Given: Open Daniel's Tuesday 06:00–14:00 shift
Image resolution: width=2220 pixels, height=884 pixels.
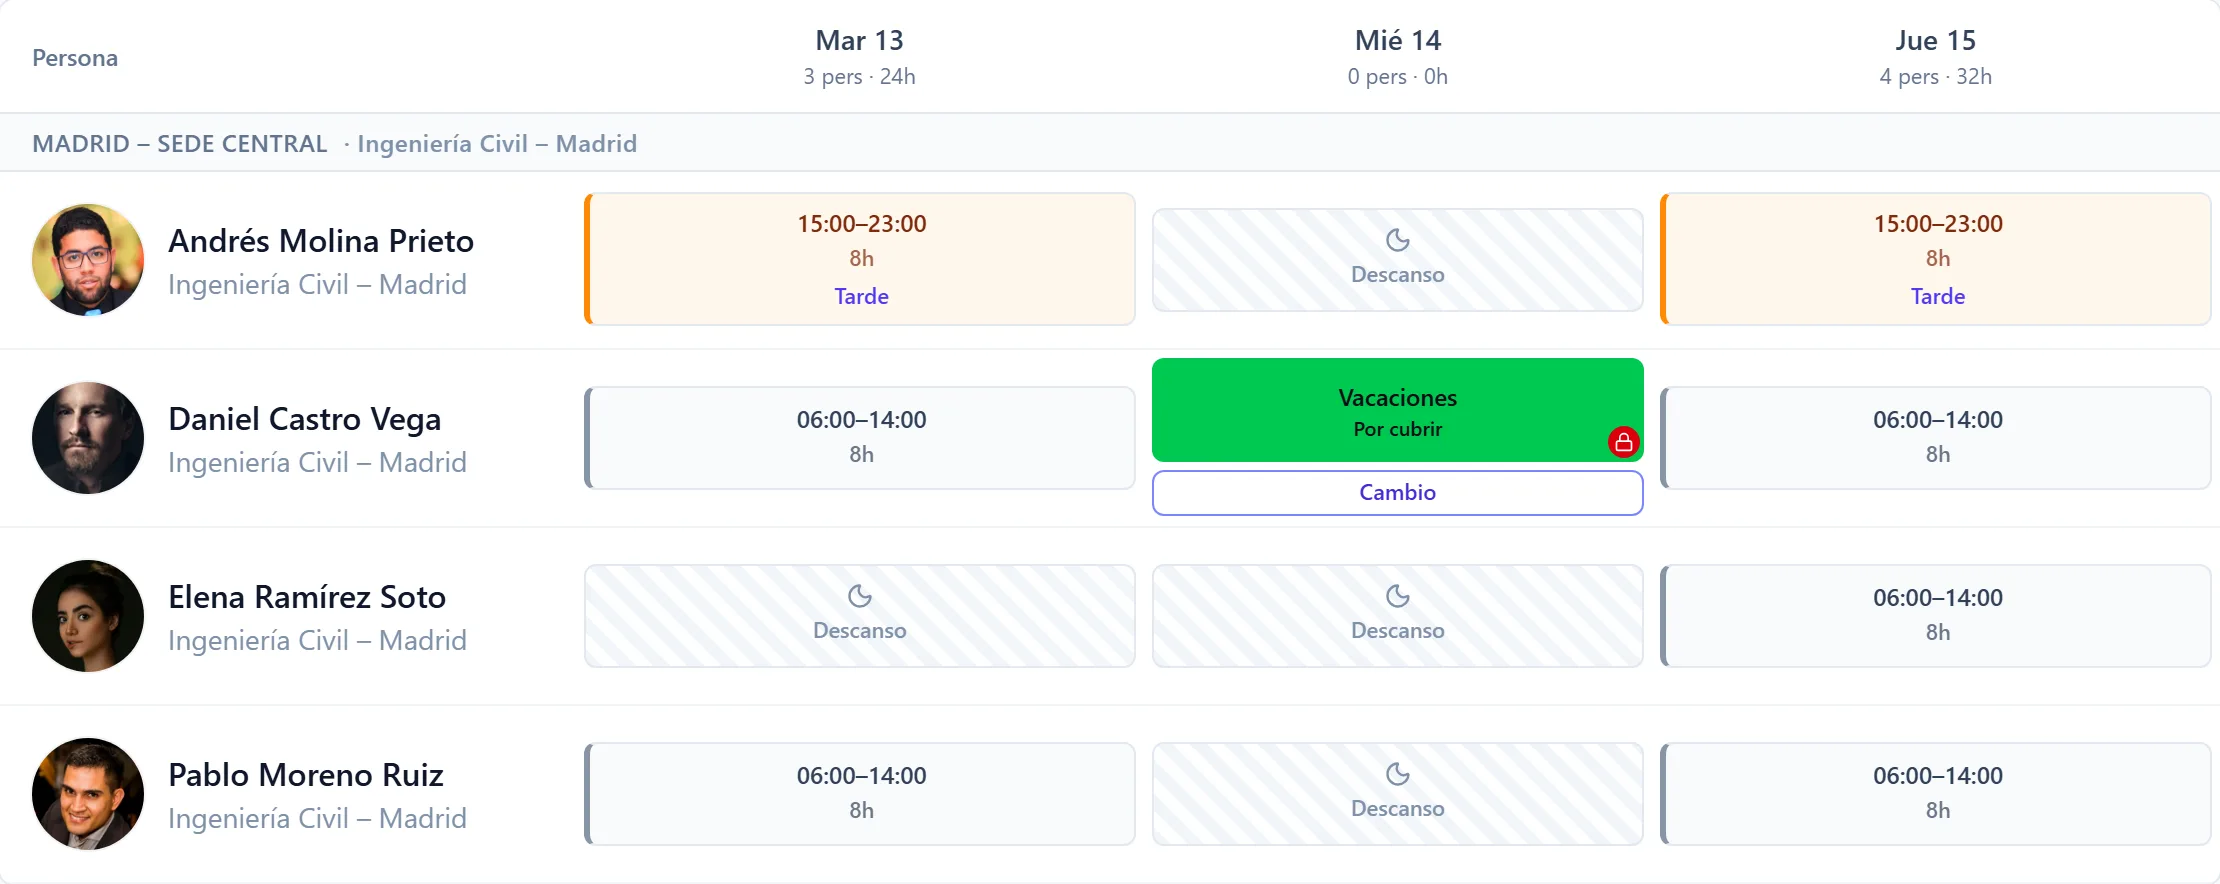Looking at the screenshot, I should pos(860,438).
